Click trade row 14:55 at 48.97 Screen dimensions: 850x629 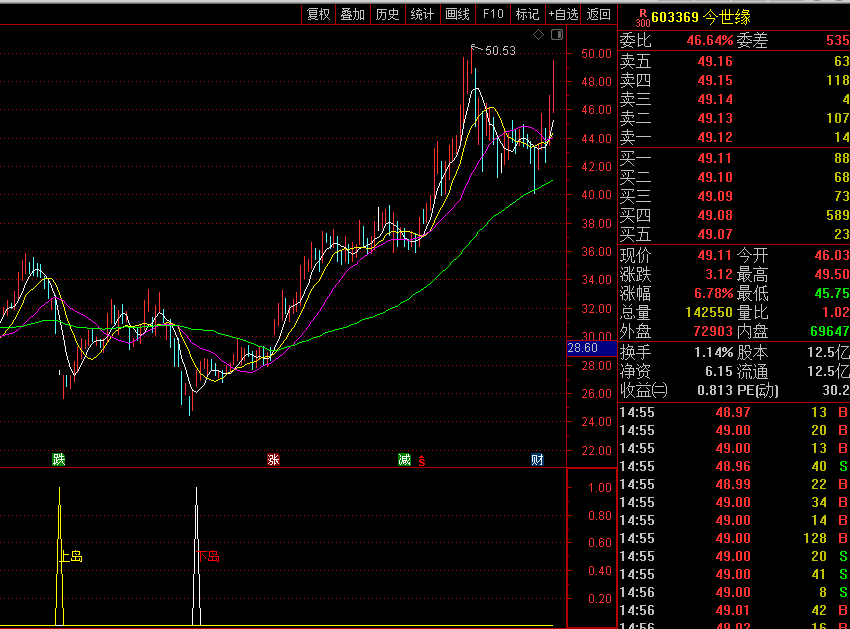(x=734, y=413)
